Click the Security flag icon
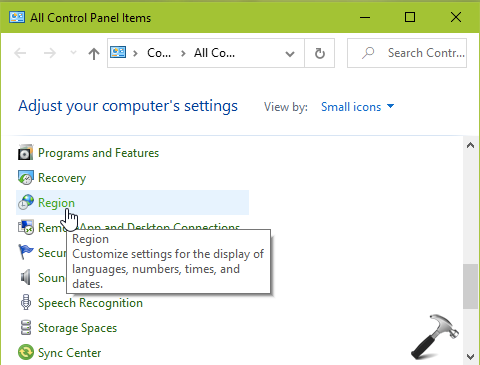Image resolution: width=480 pixels, height=365 pixels. (26, 252)
